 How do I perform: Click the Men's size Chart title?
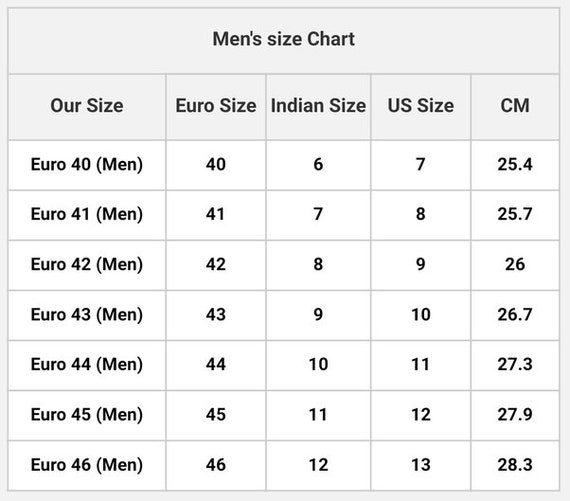pyautogui.click(x=284, y=39)
